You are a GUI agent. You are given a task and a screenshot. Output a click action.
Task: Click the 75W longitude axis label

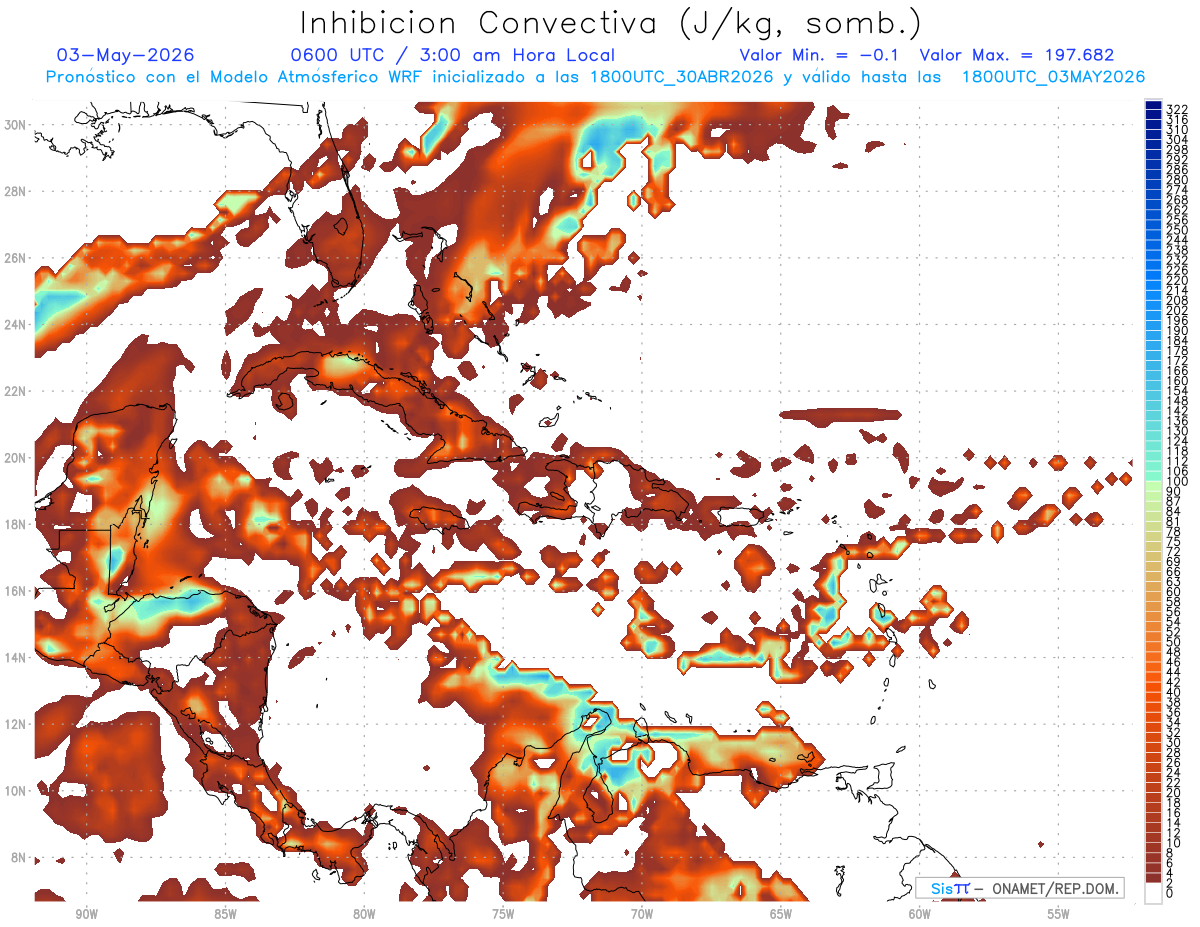pyautogui.click(x=503, y=914)
